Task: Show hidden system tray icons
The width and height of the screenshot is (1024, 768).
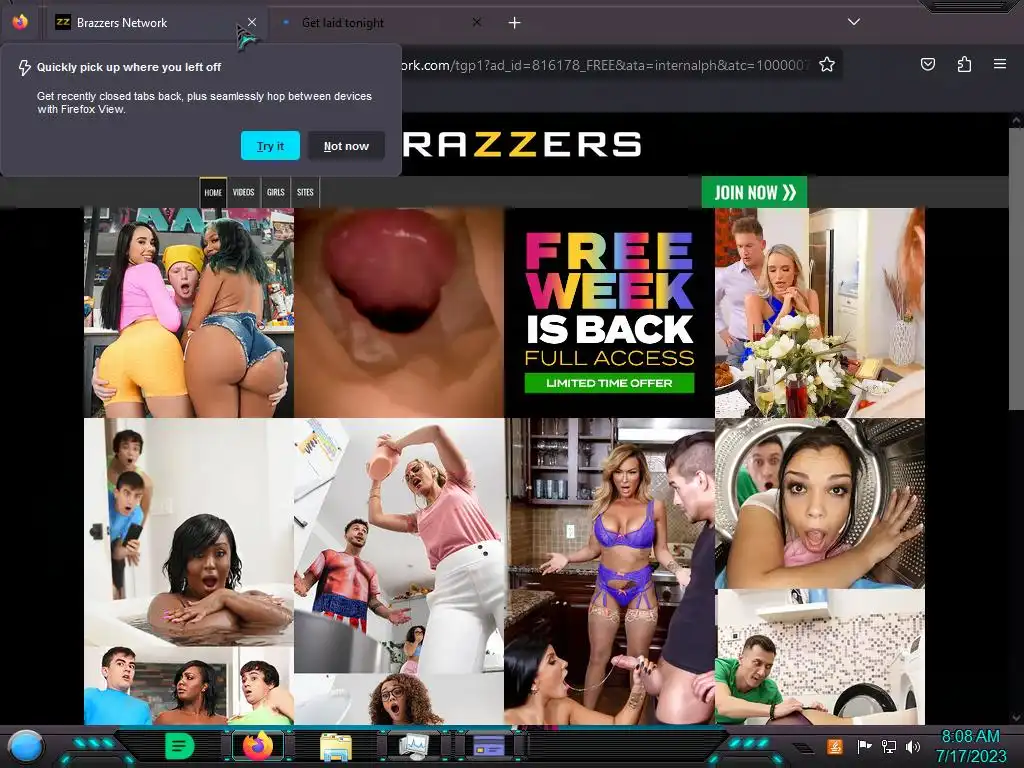Action: (x=803, y=748)
